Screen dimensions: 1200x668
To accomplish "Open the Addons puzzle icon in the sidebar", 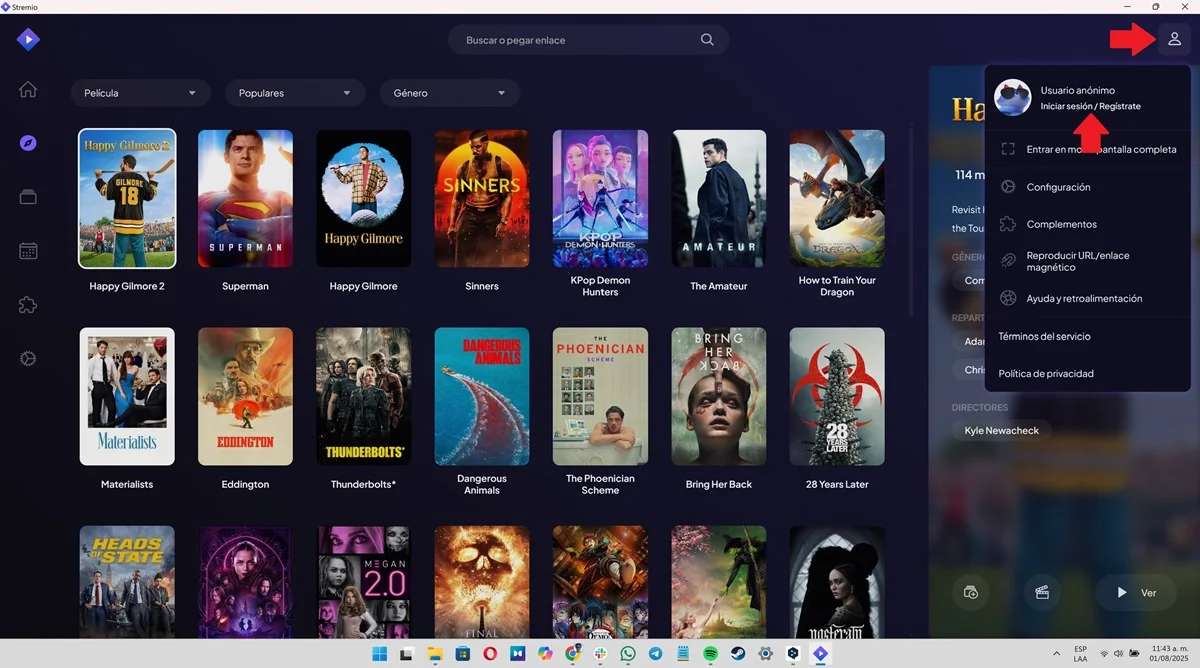I will [28, 305].
